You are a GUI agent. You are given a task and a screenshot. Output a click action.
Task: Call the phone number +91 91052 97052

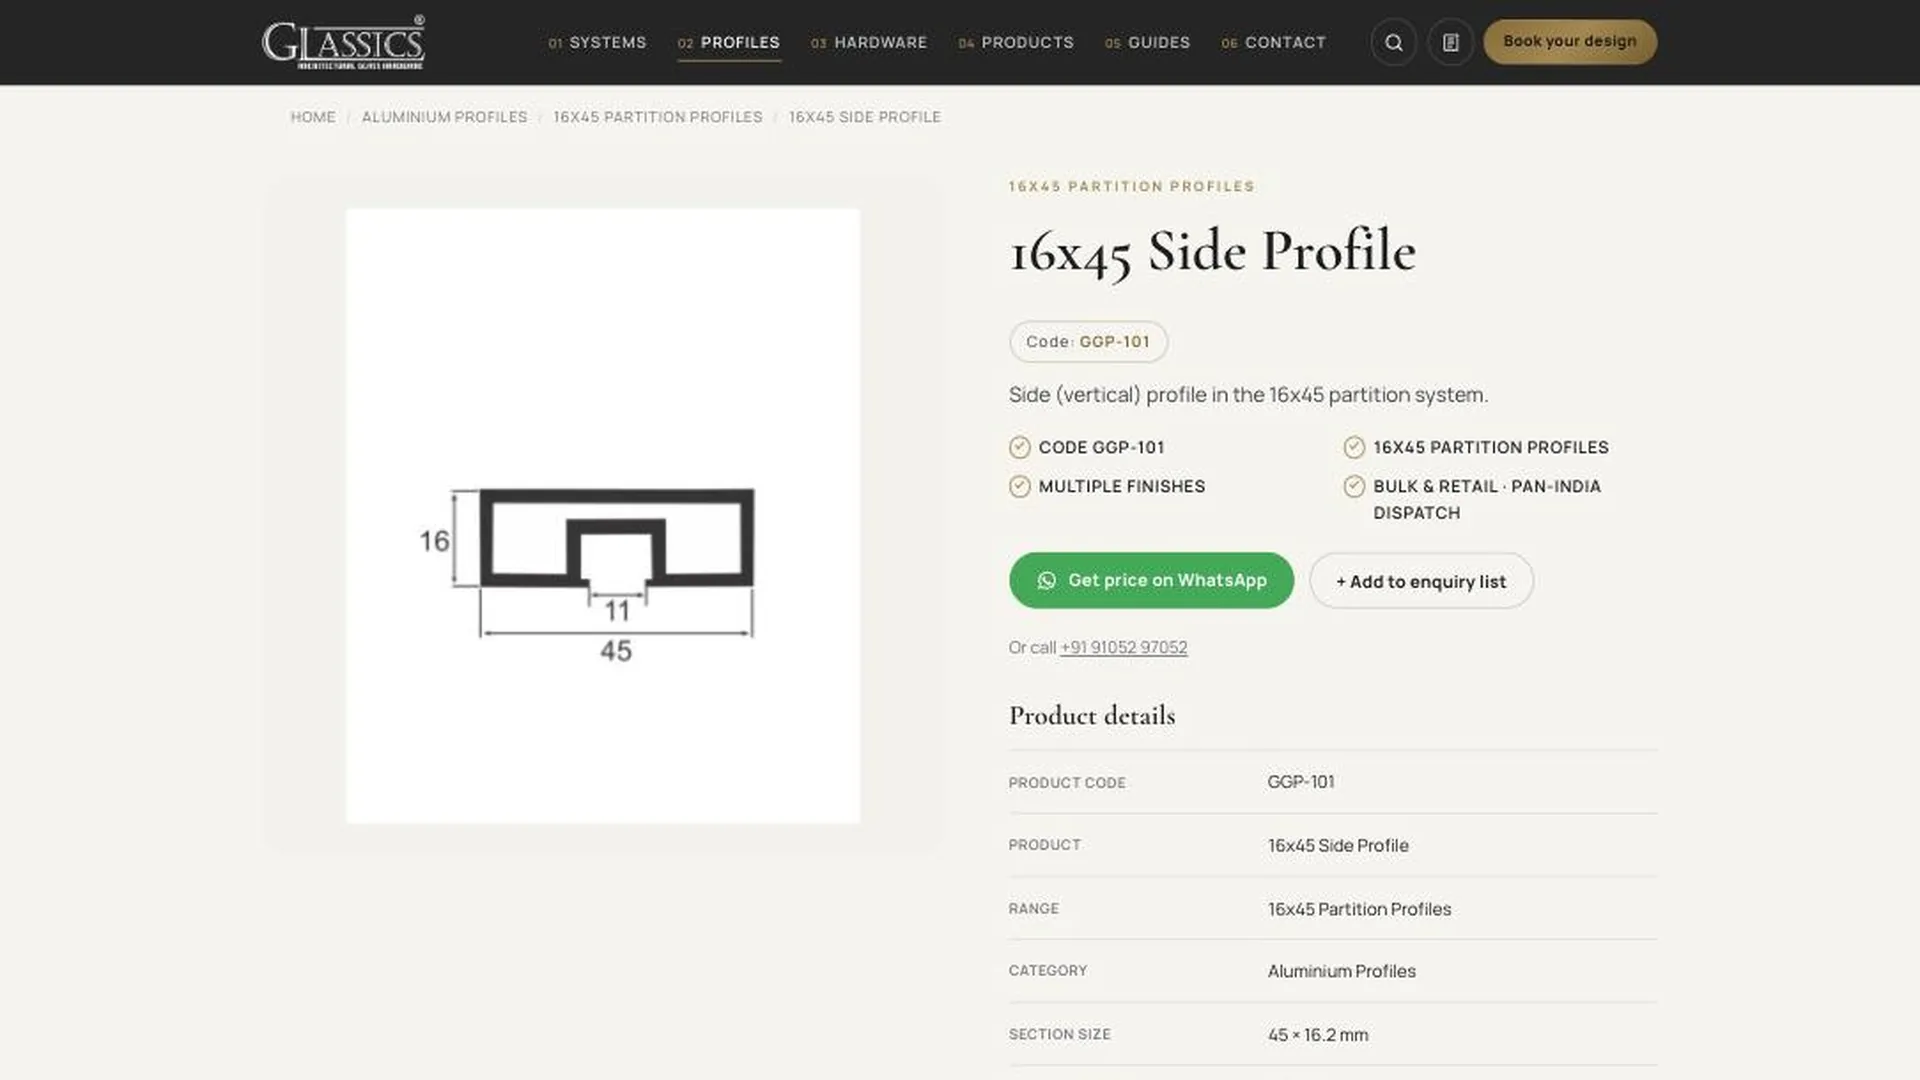1123,647
